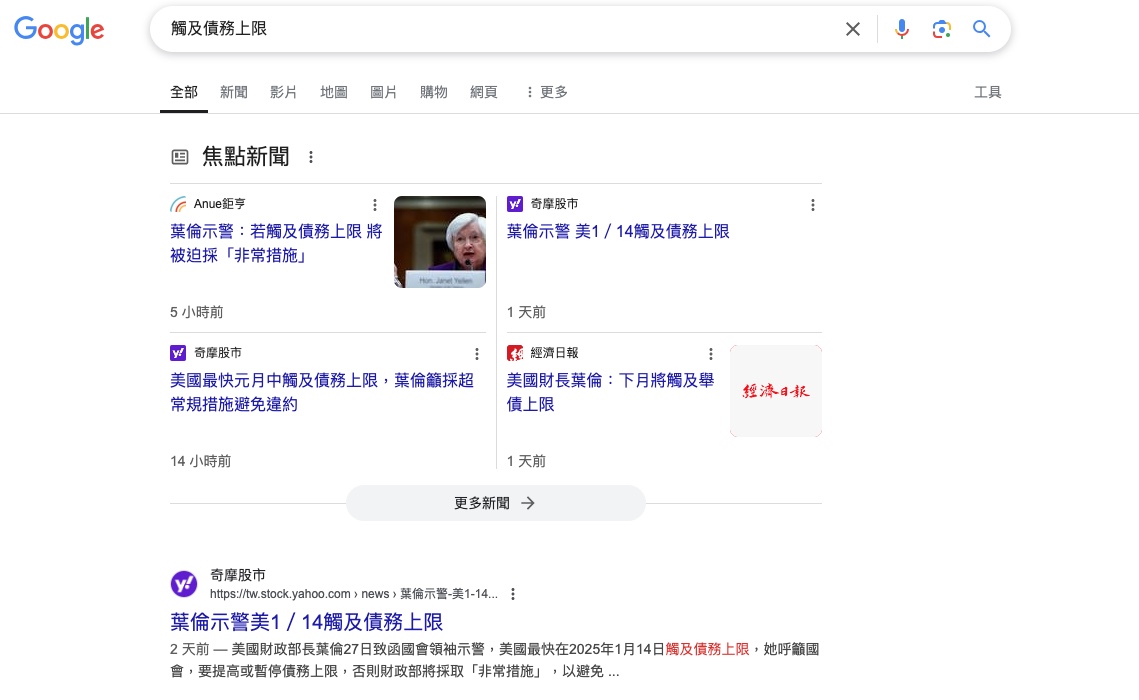This screenshot has height=700, width=1139.
Task: Open options for the 經濟日報 news card
Action: pyautogui.click(x=710, y=354)
